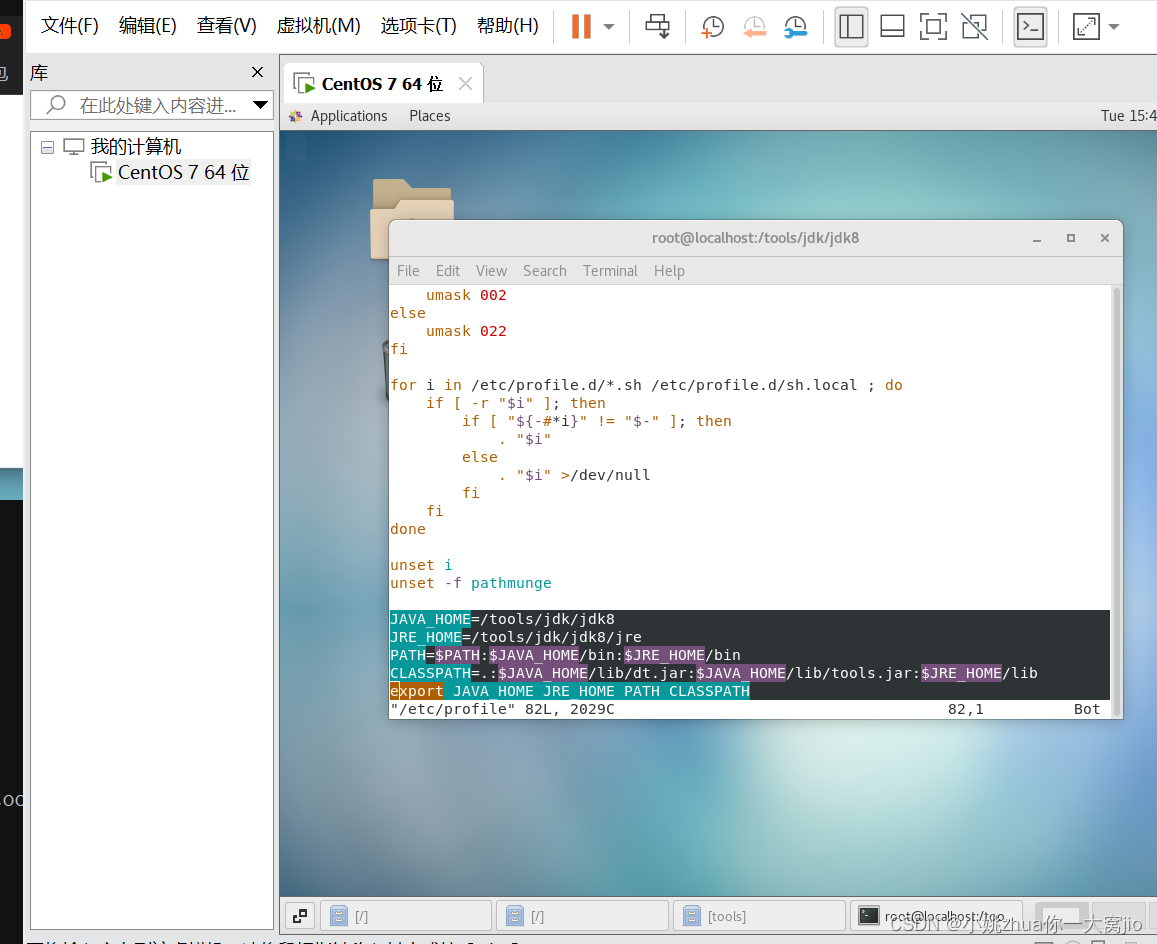Revert the VM to its snapshot

pos(755,27)
